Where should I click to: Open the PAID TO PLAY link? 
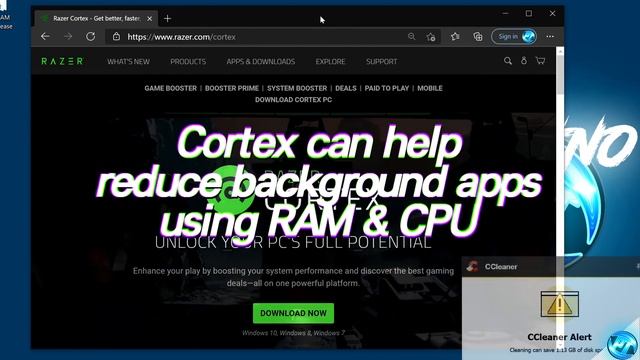387,88
